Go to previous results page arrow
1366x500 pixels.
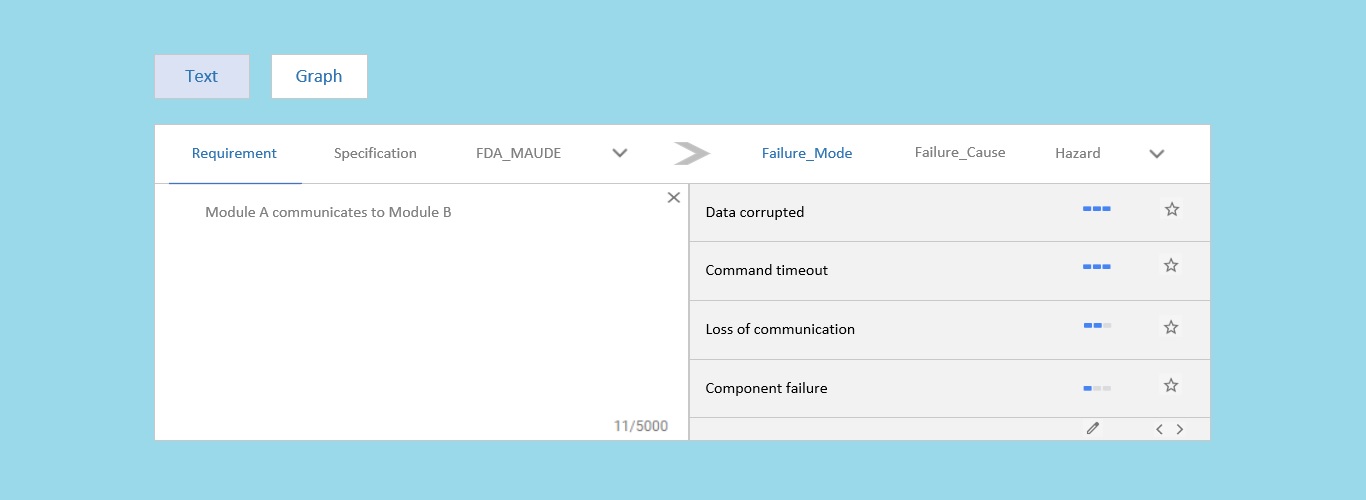1159,430
